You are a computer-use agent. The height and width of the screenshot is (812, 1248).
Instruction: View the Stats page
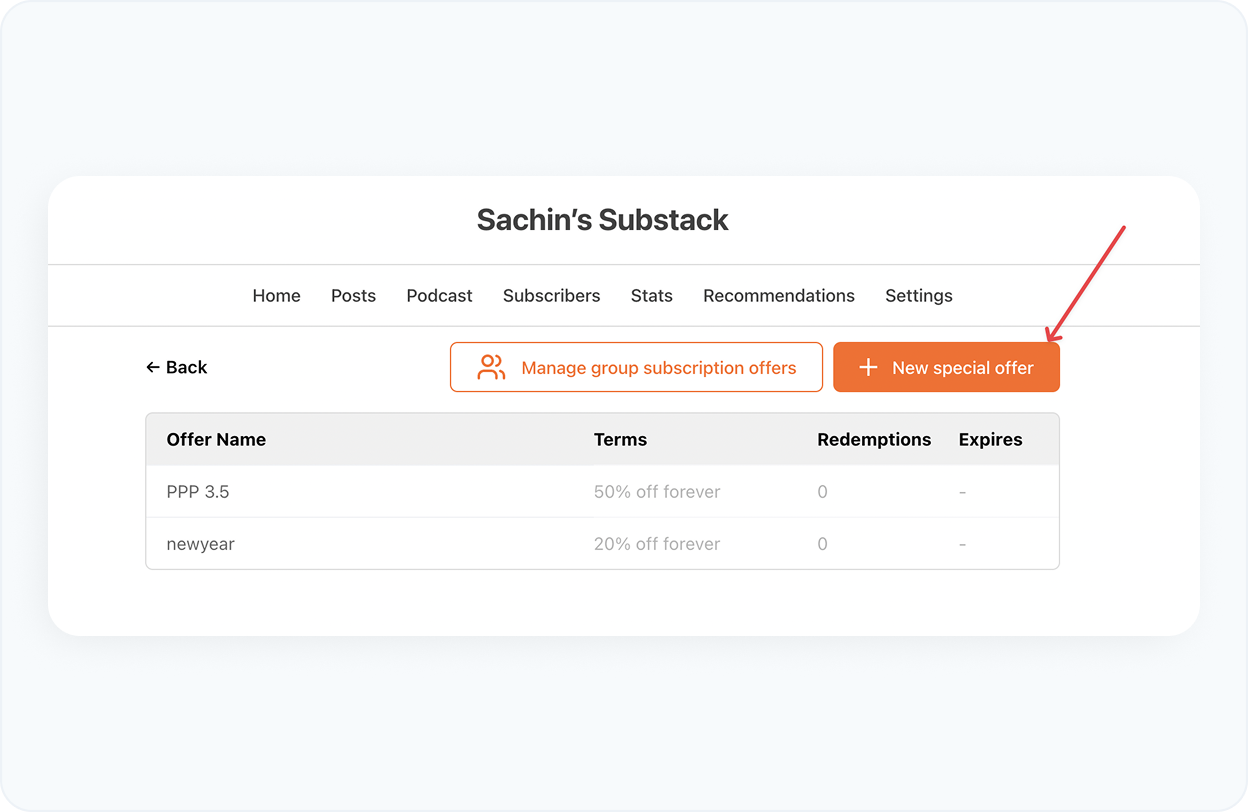coord(651,295)
